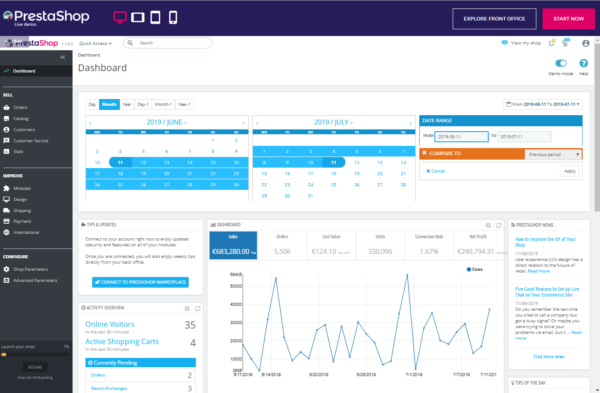600x393 pixels.
Task: Refresh the Dashboard panel
Action: point(499,225)
